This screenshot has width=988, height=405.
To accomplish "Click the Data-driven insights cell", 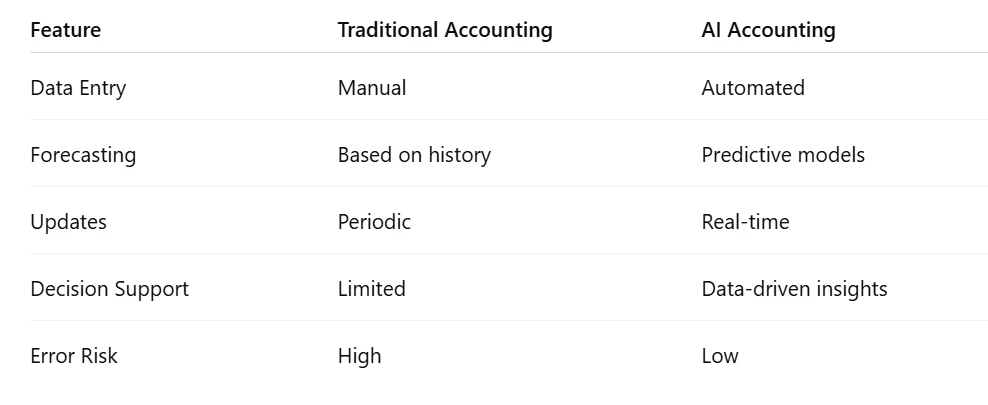I will tap(794, 289).
